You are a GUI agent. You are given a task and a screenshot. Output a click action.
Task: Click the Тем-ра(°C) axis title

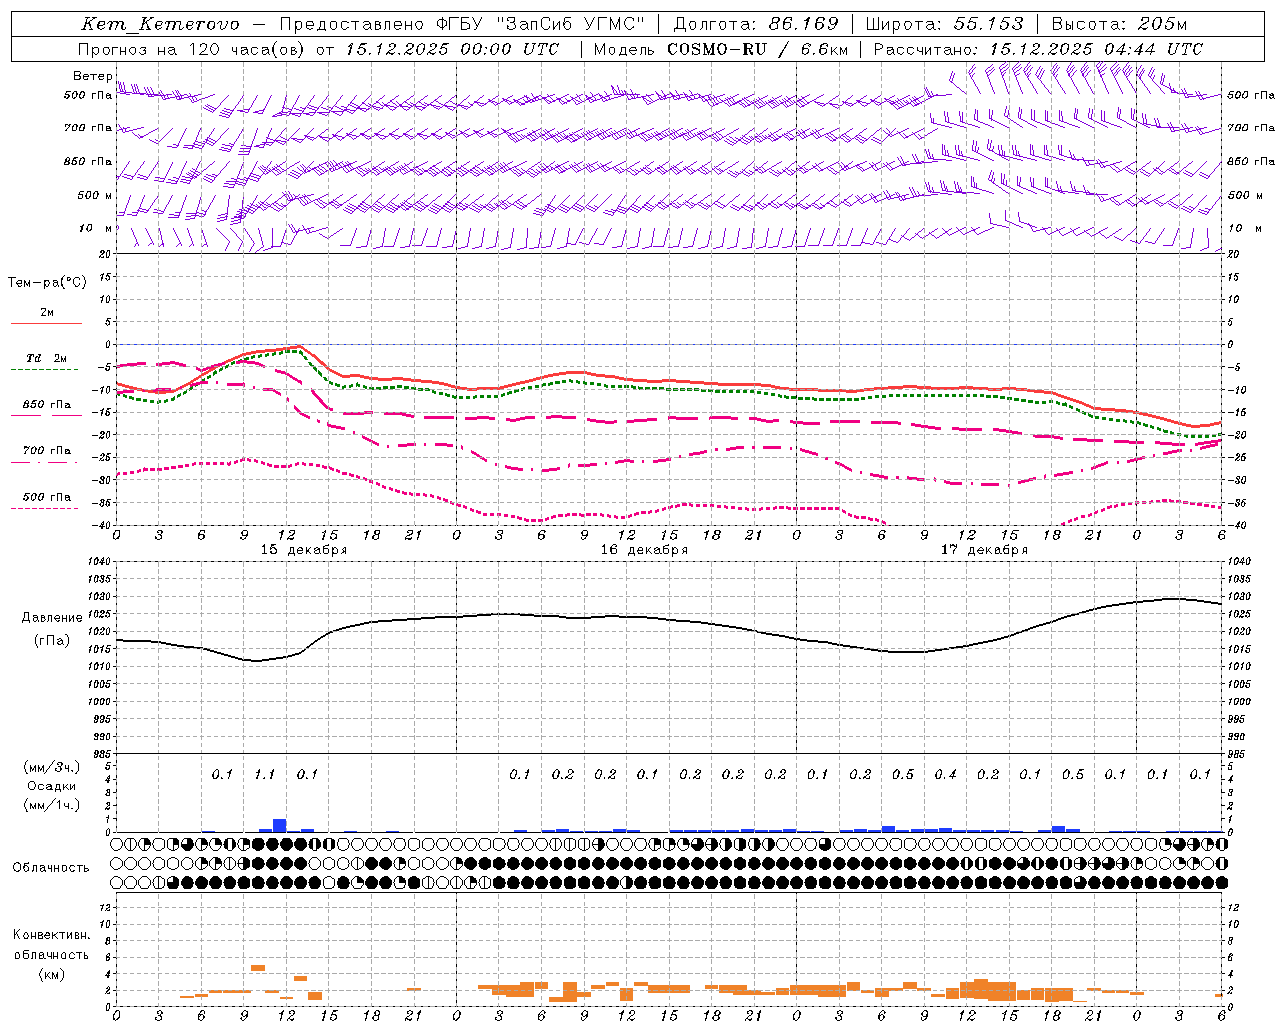pyautogui.click(x=47, y=283)
